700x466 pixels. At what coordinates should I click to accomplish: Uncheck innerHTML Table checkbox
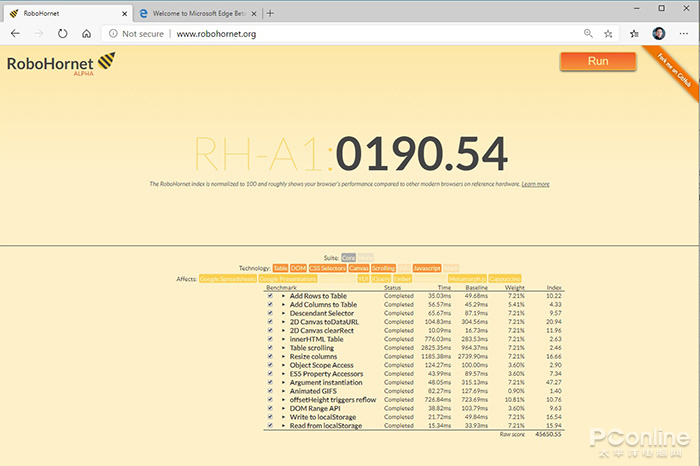(x=270, y=339)
